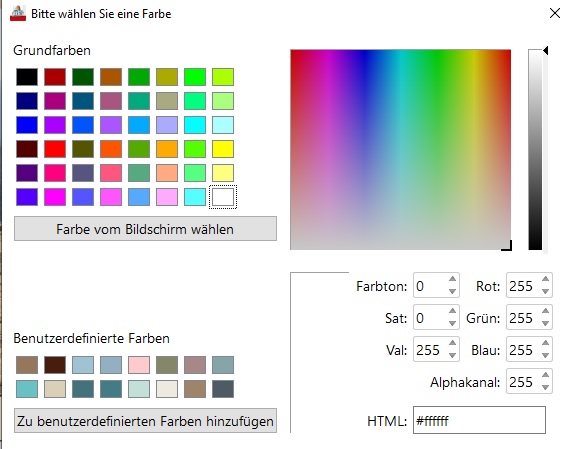Image resolution: width=570 pixels, height=449 pixels.
Task: Pick the pure red basic color swatch
Action: (x=55, y=149)
